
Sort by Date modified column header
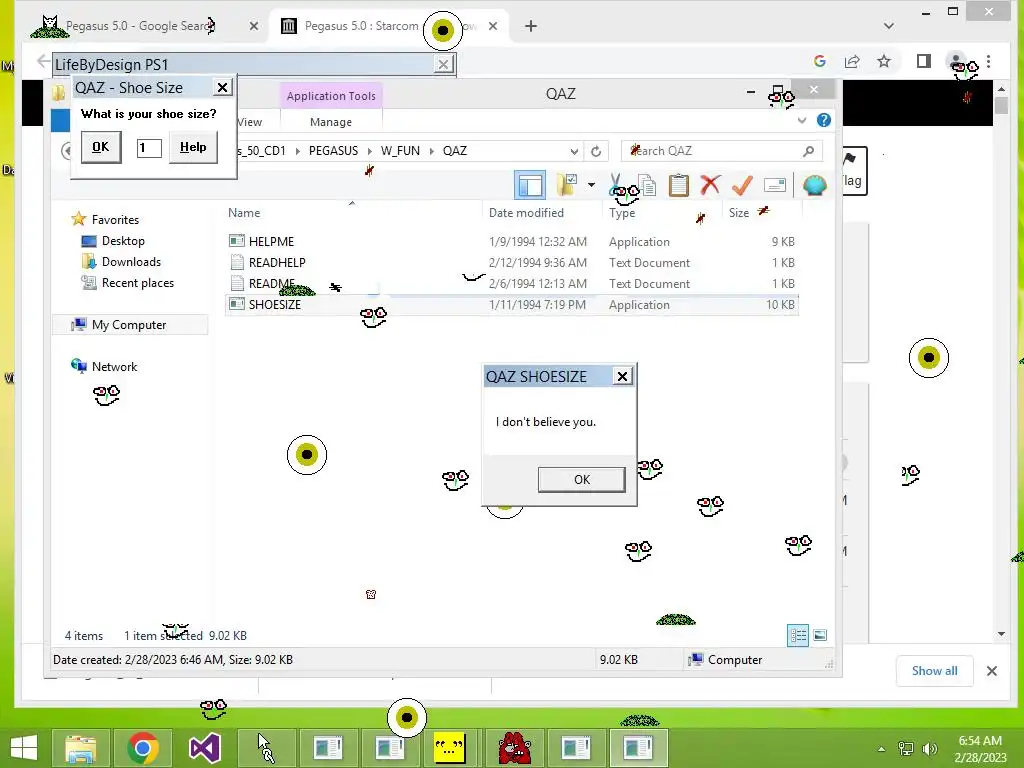(x=526, y=213)
